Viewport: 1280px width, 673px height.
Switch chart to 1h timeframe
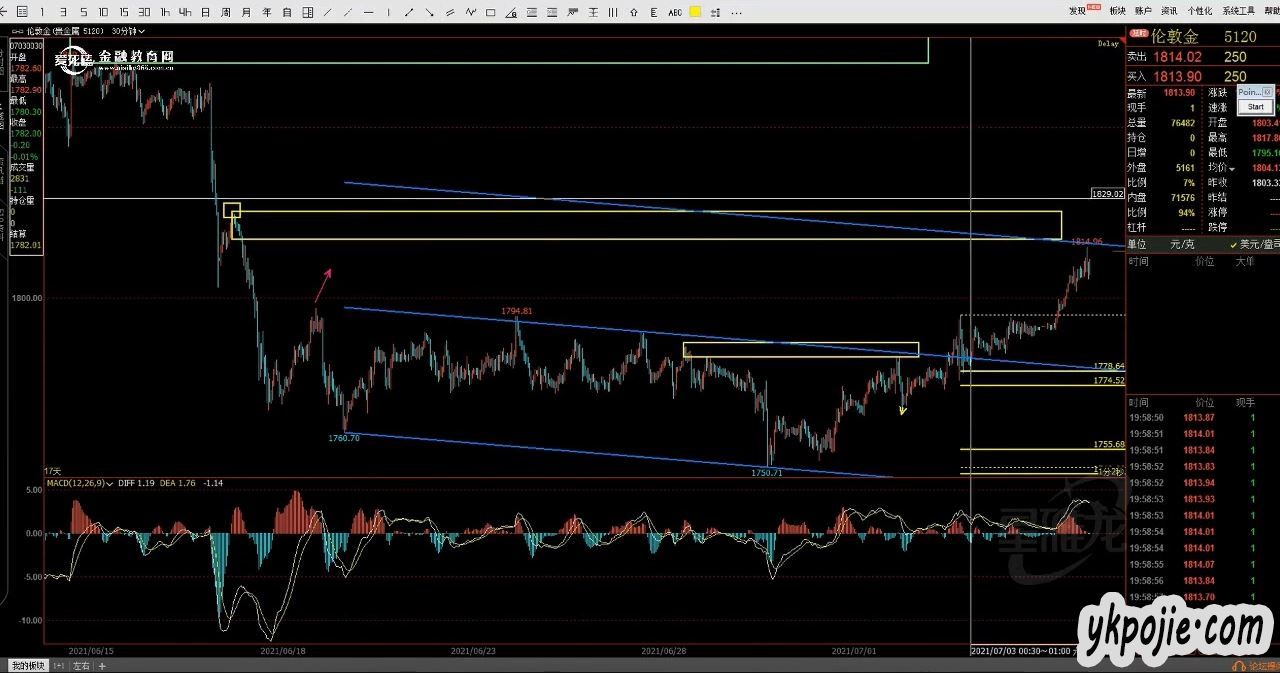coord(165,12)
